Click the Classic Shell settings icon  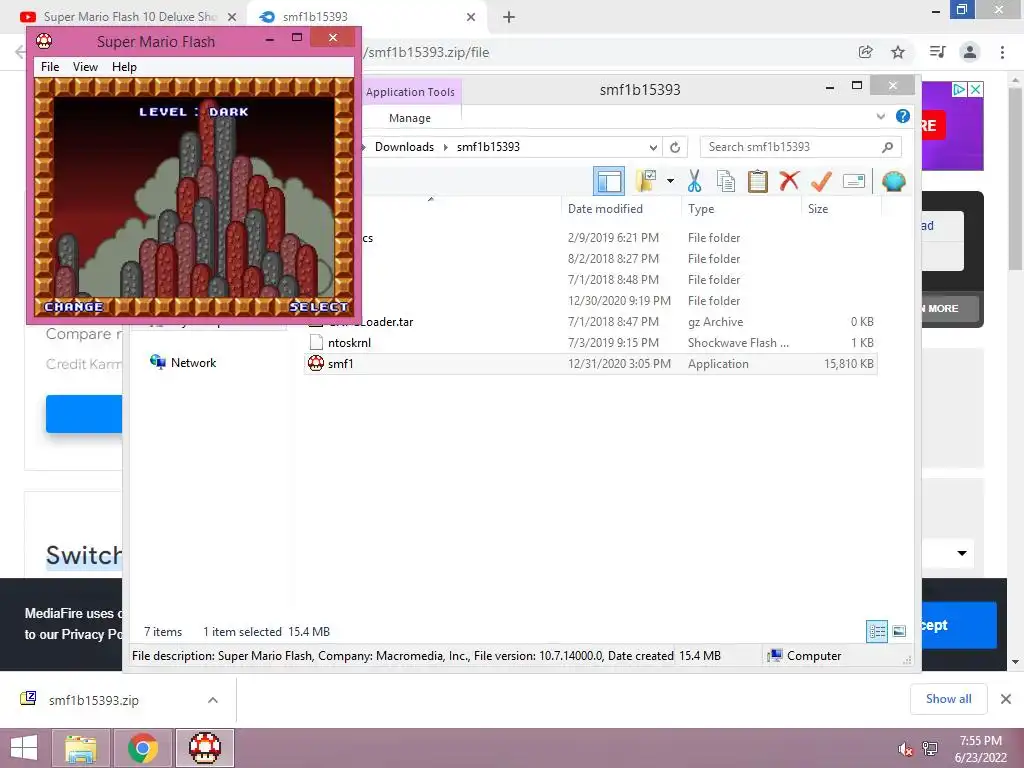click(x=893, y=181)
